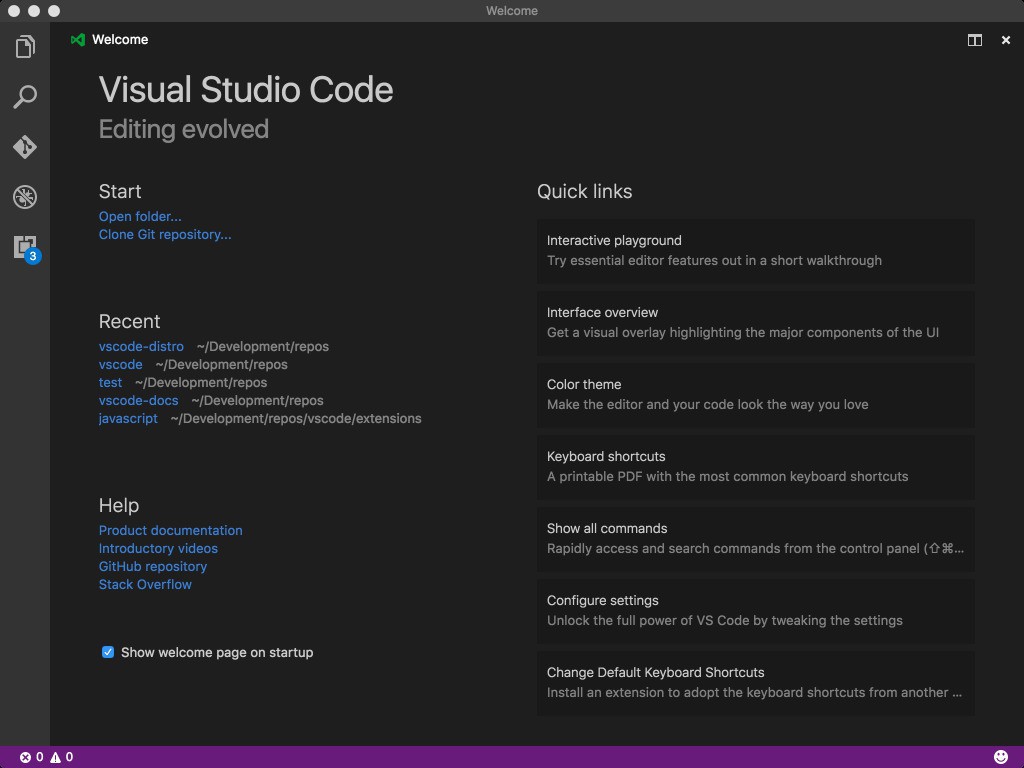Viewport: 1024px width, 768px height.
Task: Click the split editor icon
Action: tap(974, 40)
